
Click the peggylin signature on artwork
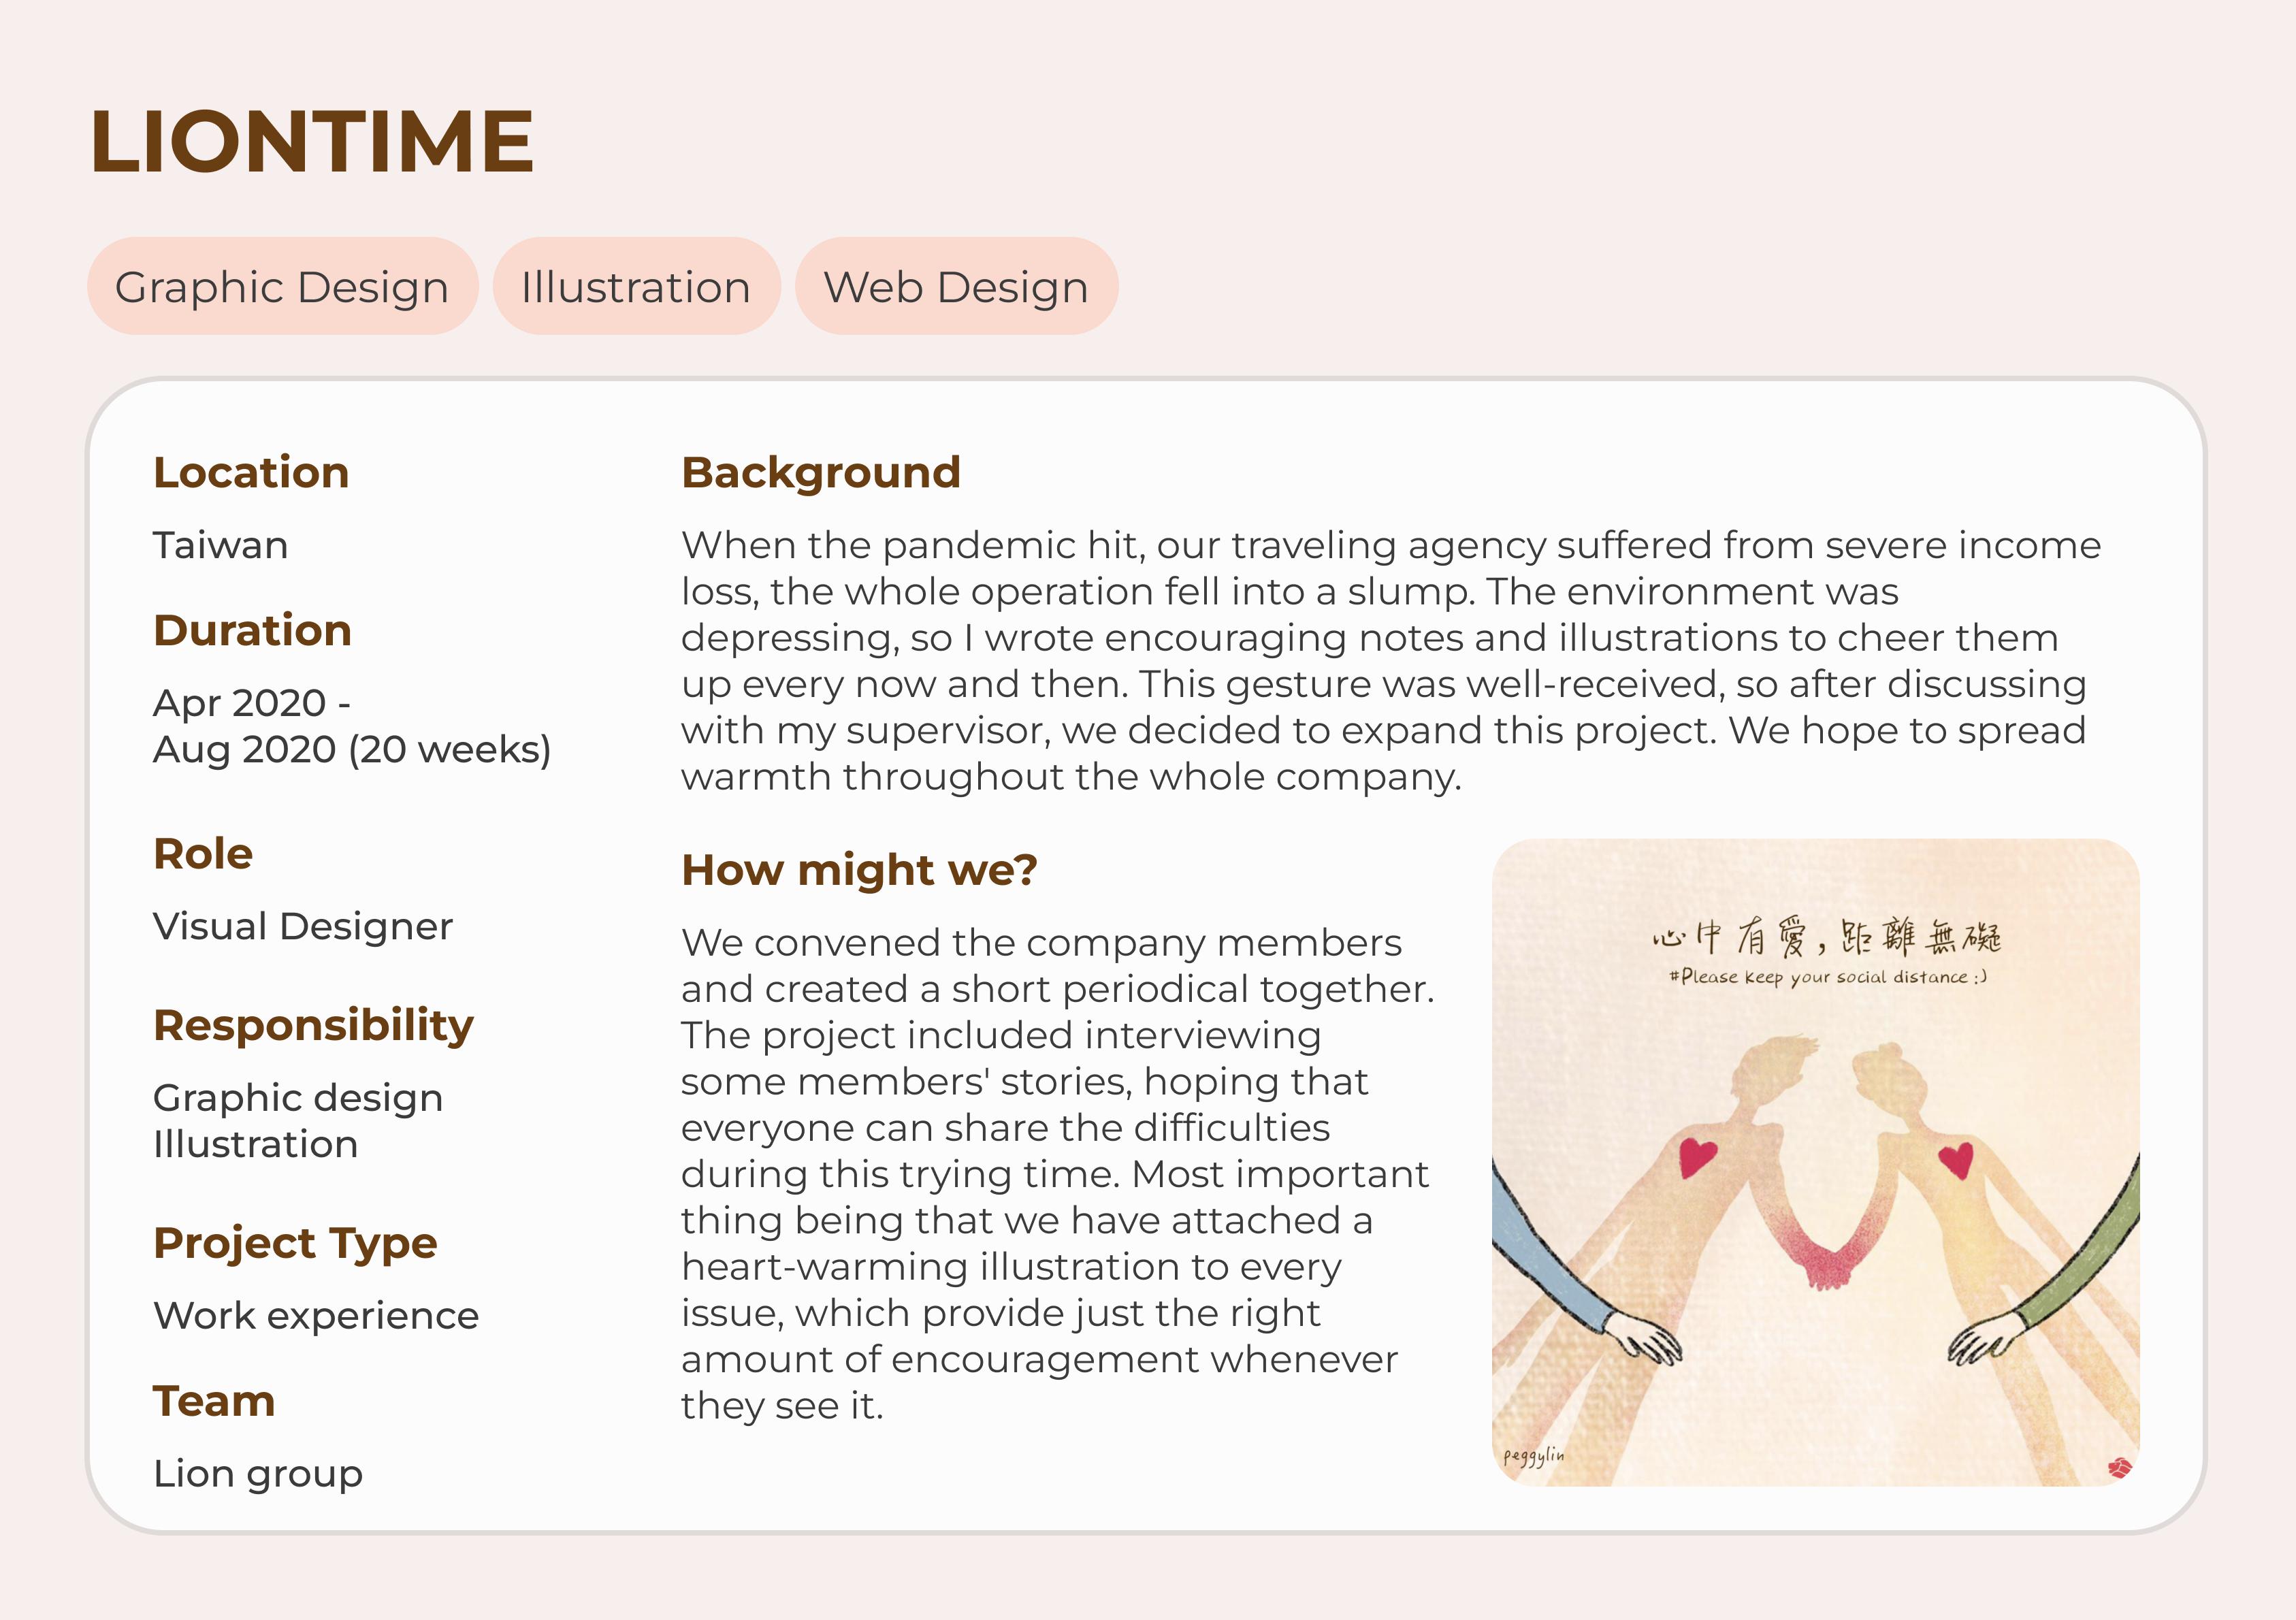[1533, 1456]
